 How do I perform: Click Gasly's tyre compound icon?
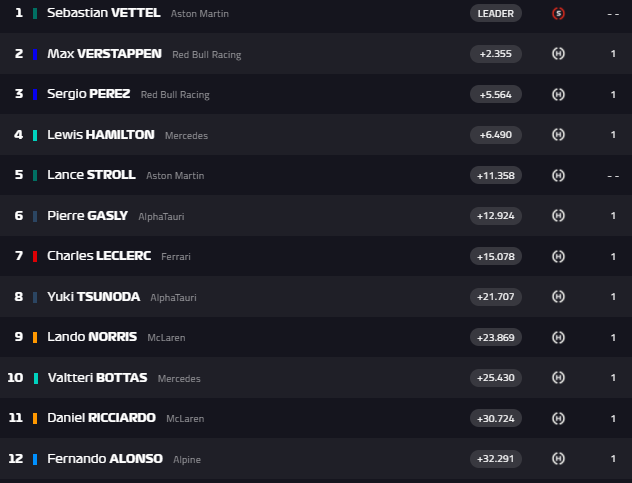pos(558,216)
